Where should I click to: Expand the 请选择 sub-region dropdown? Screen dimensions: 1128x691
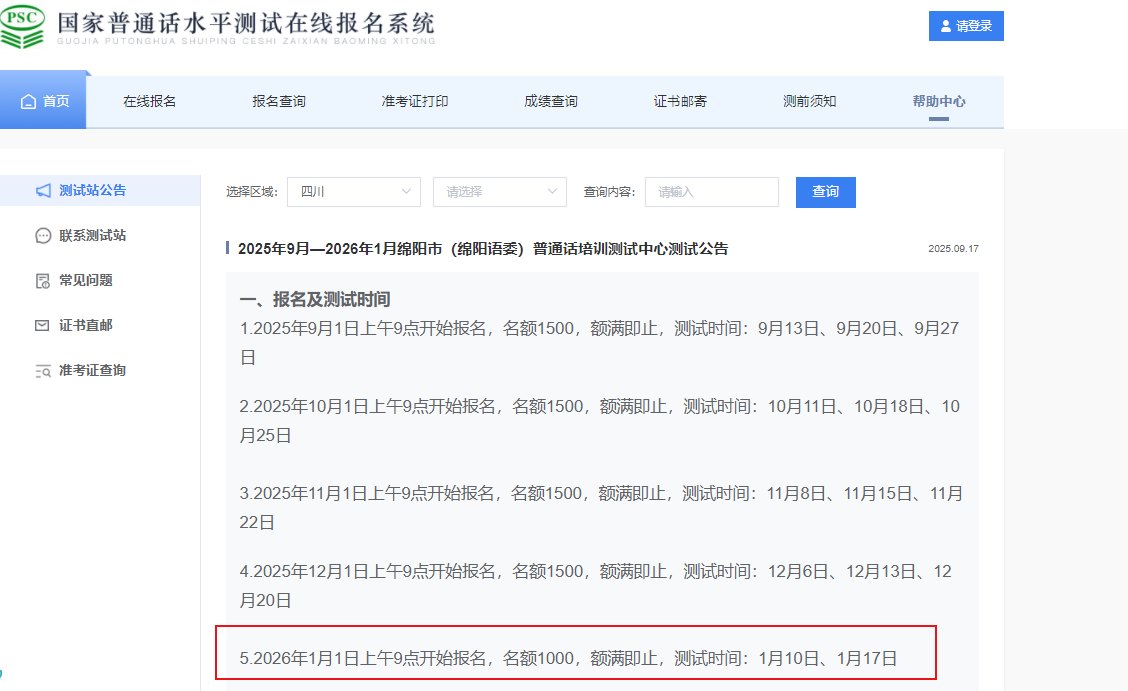[x=499, y=192]
